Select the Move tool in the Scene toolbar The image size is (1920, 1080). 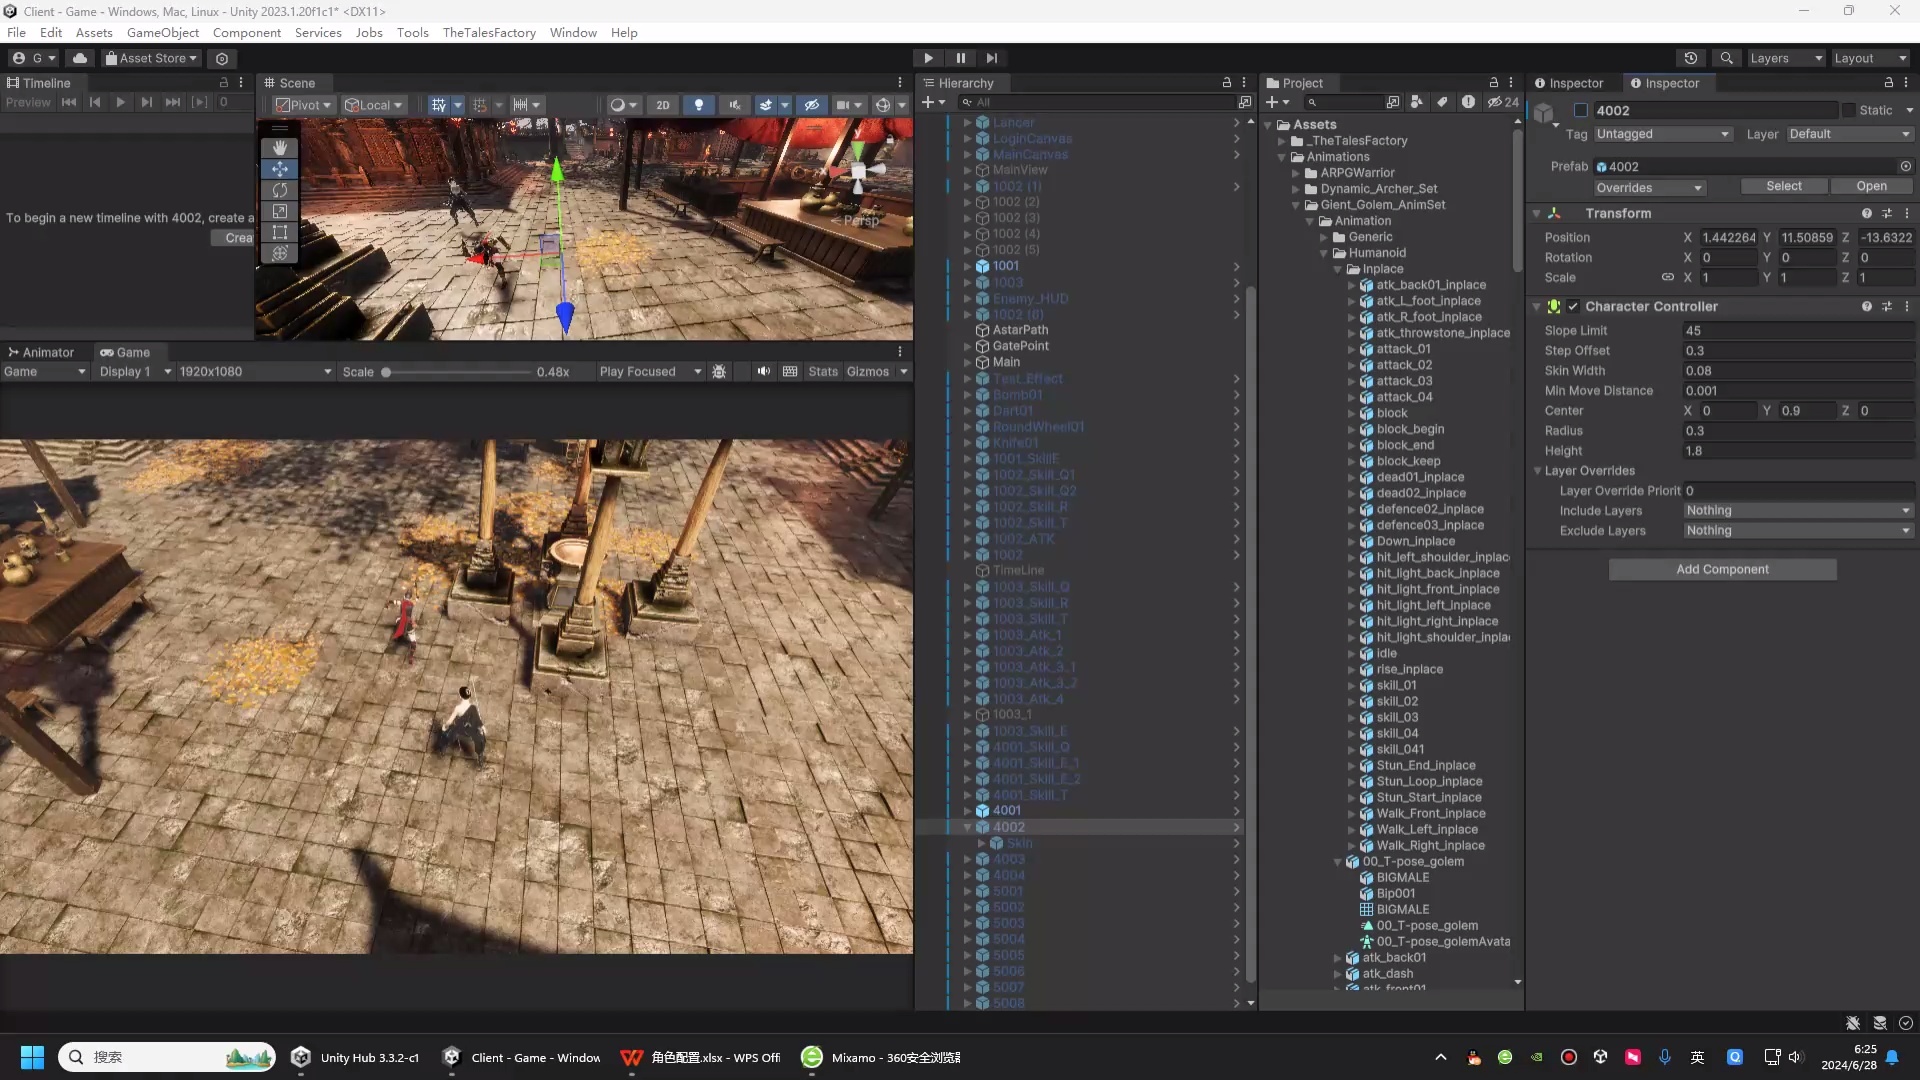pos(281,169)
